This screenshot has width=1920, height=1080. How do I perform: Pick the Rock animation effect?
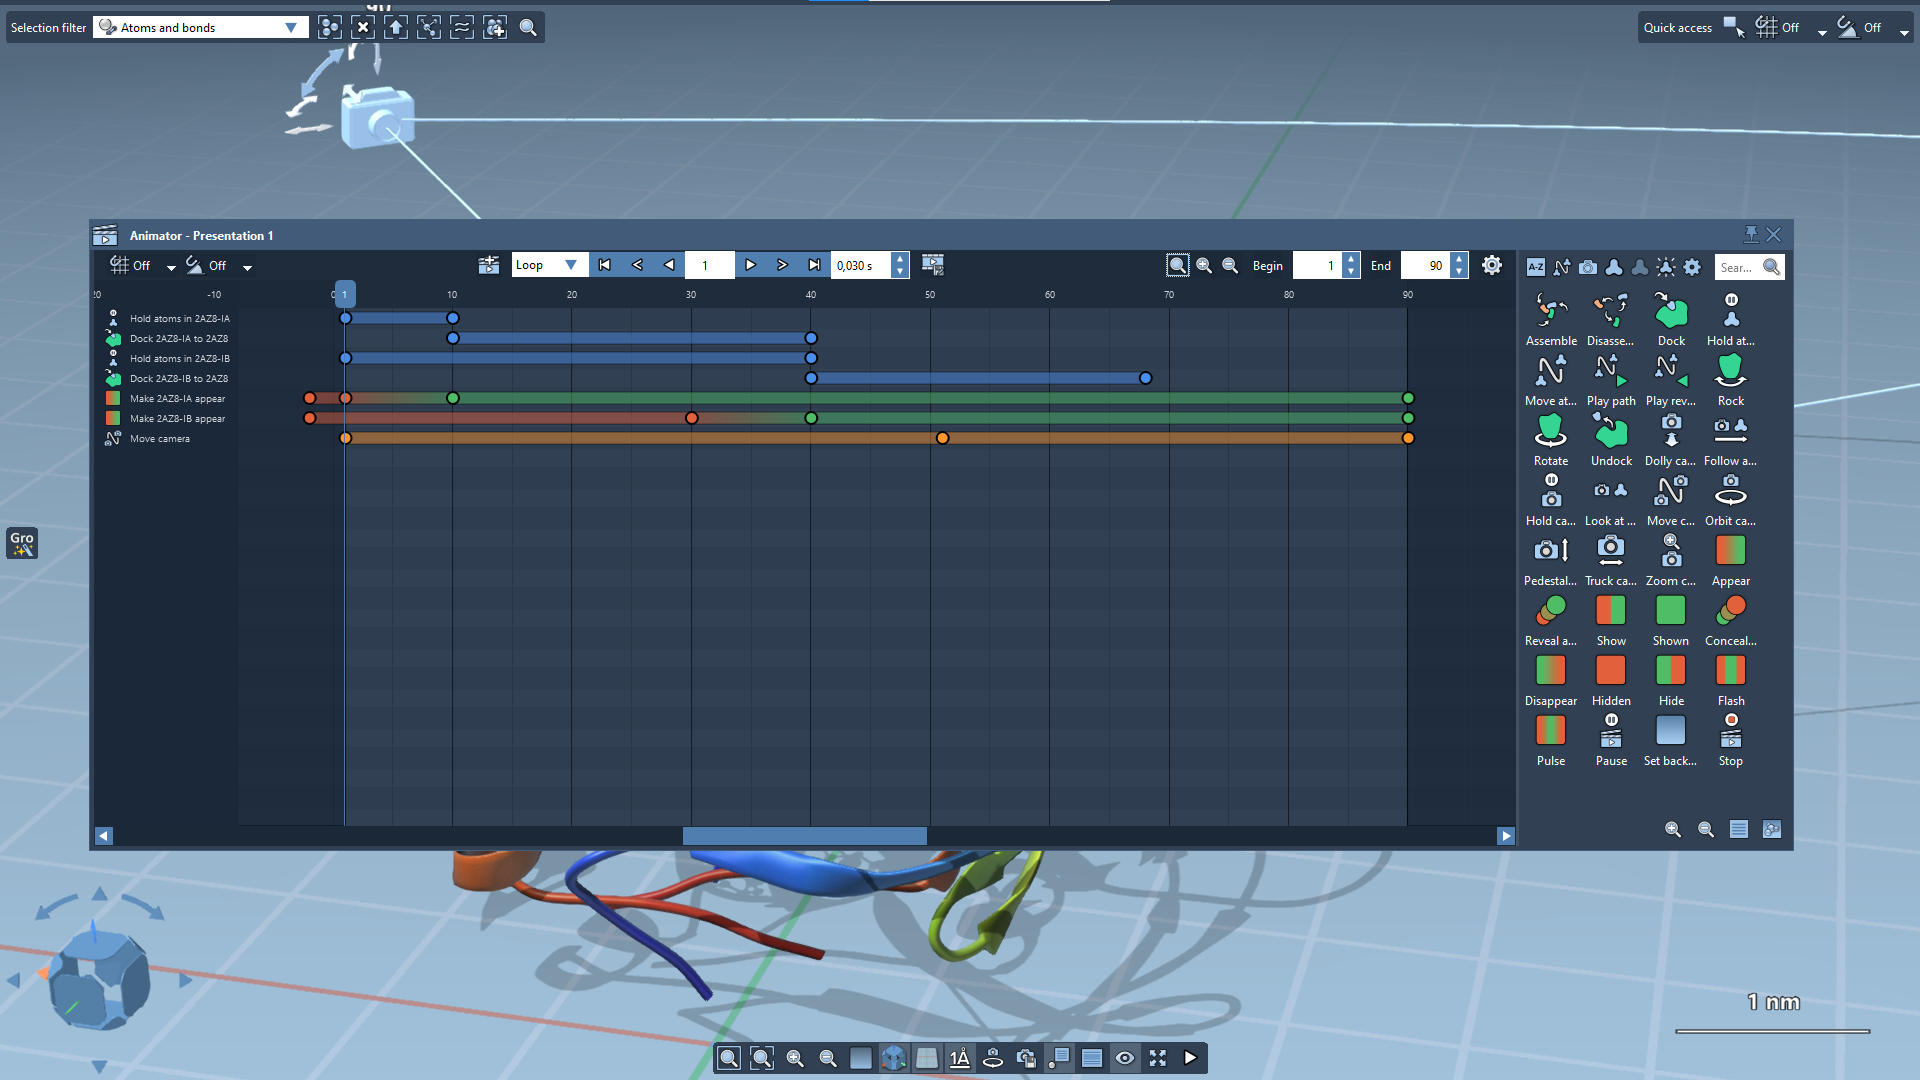click(x=1730, y=372)
